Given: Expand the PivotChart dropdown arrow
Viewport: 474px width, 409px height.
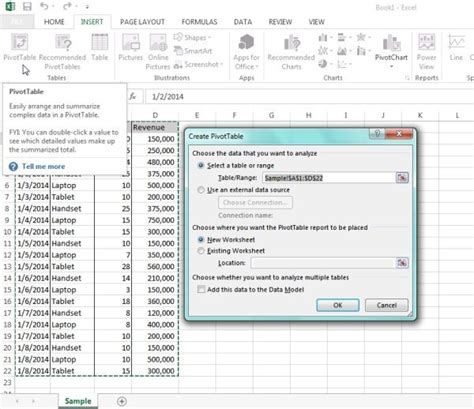Looking at the screenshot, I should (x=391, y=67).
